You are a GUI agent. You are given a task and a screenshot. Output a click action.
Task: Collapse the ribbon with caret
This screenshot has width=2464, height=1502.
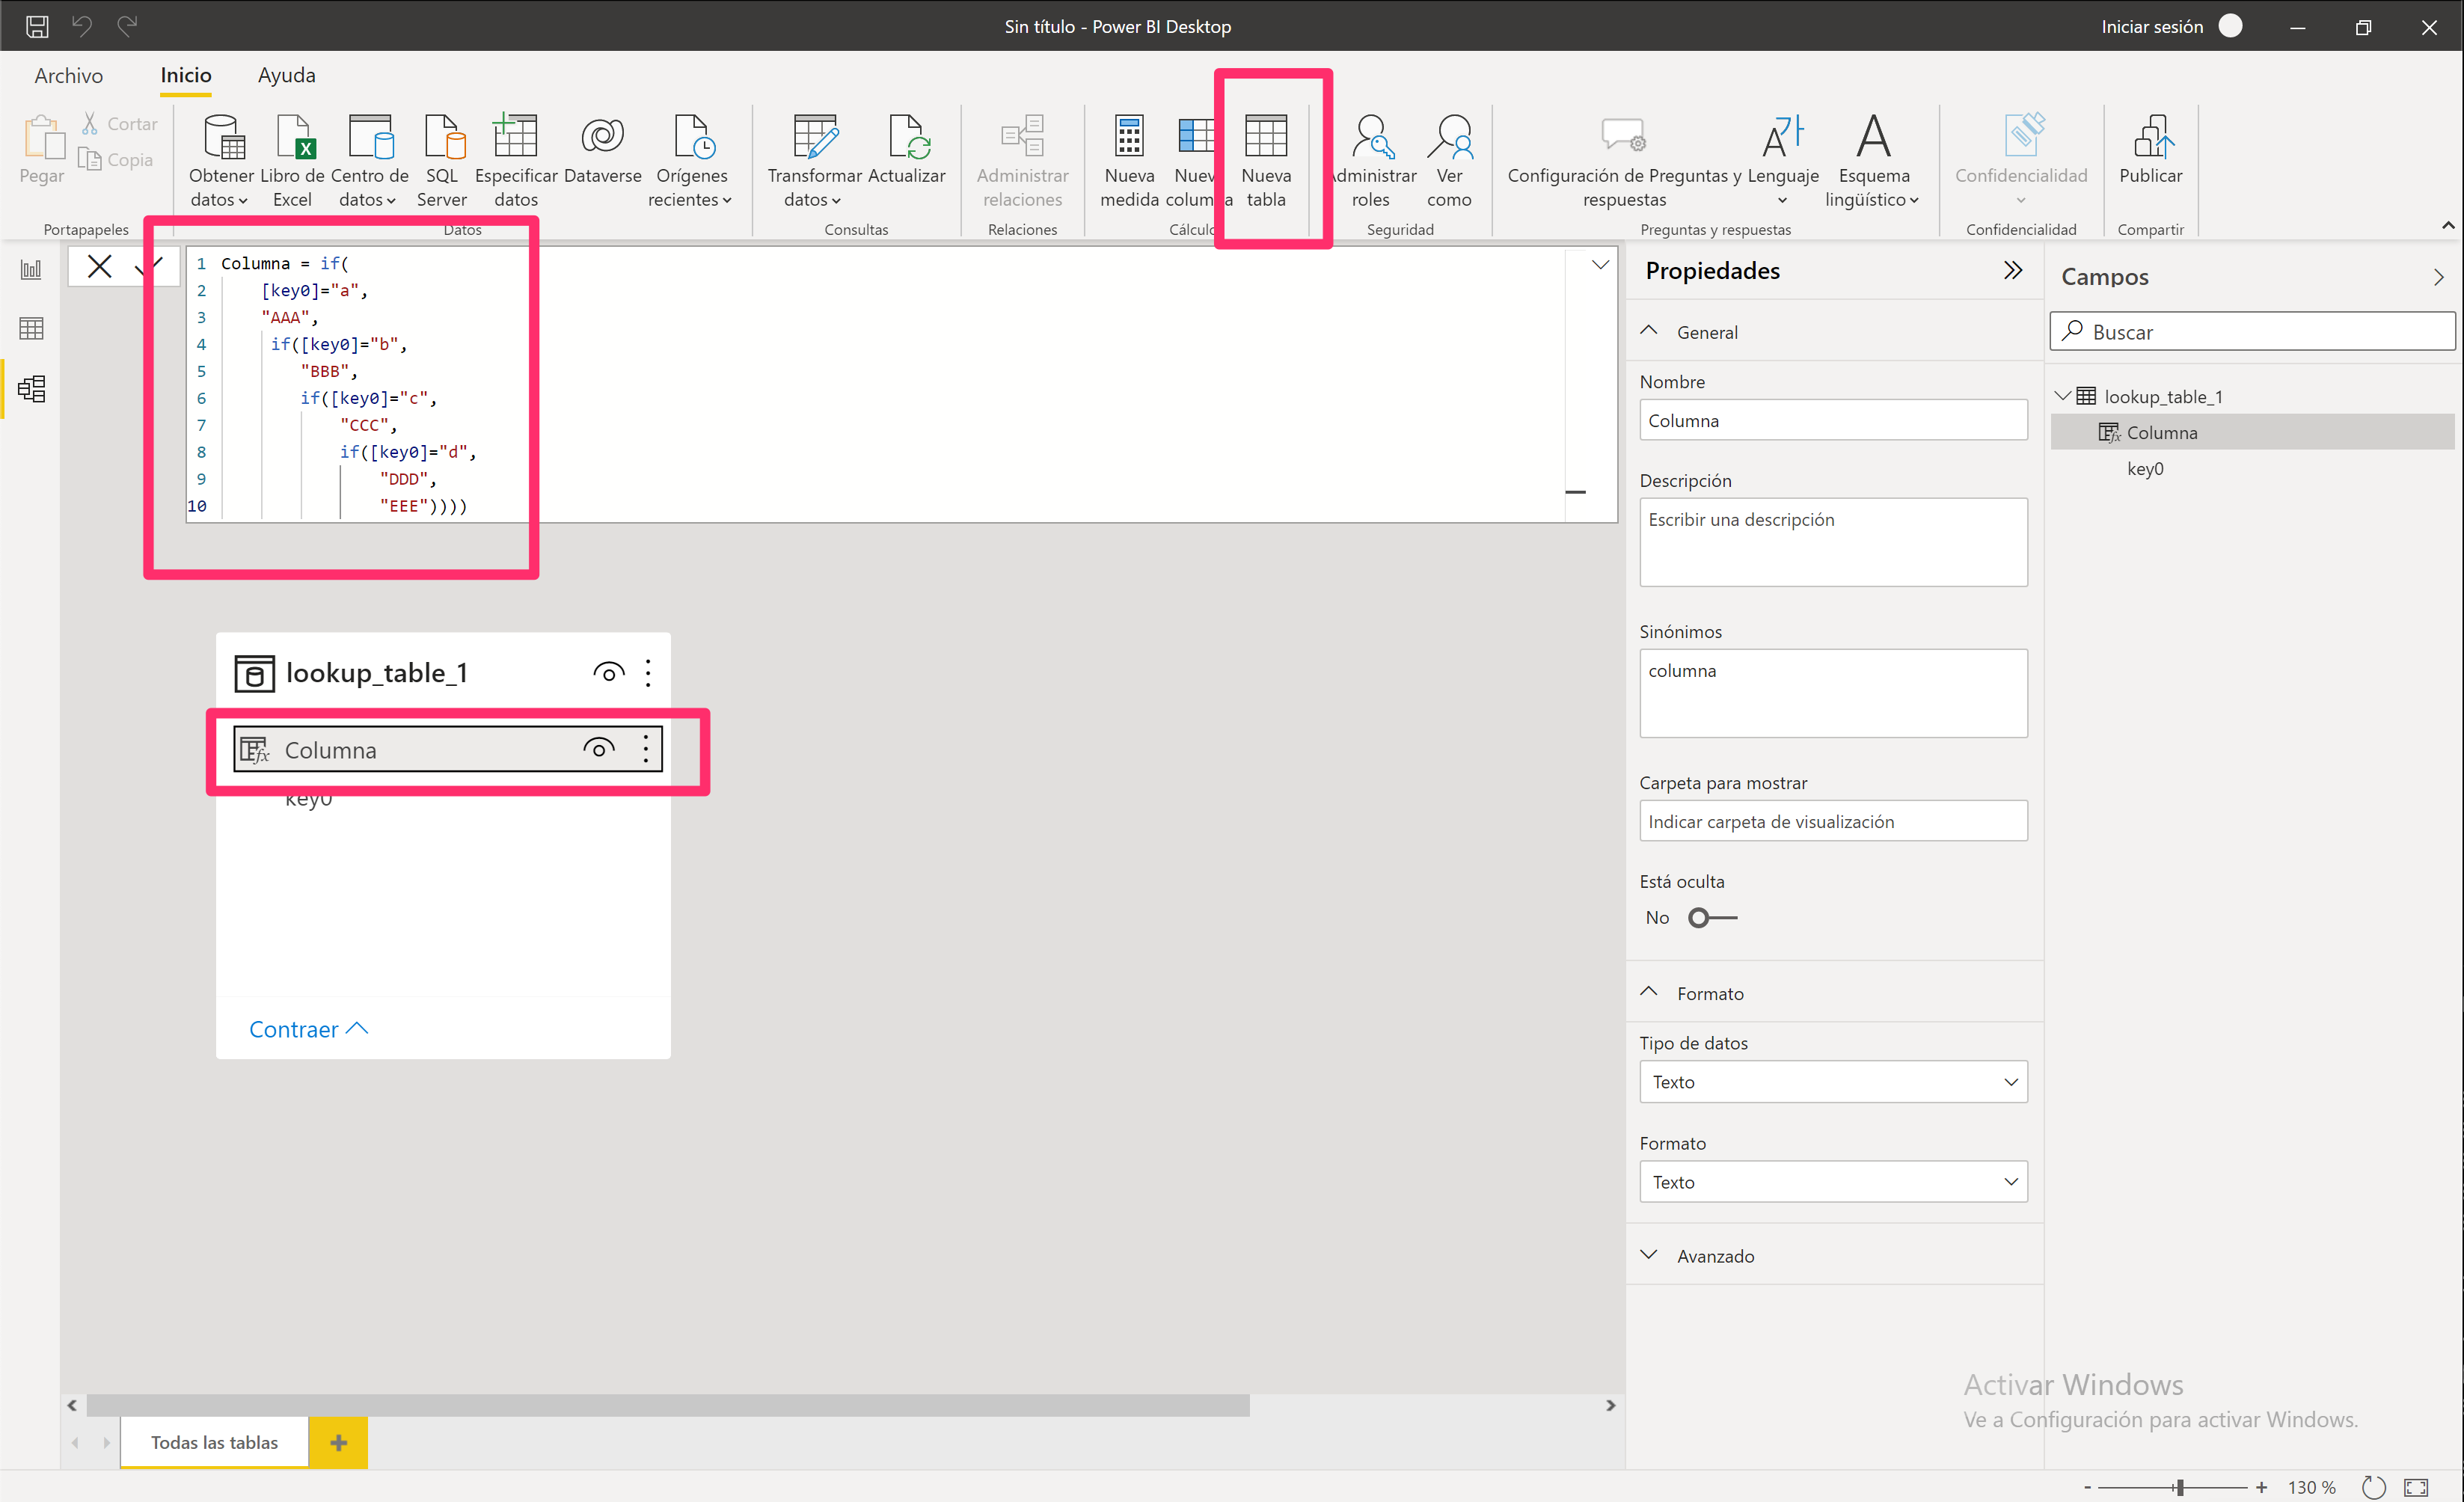[2447, 225]
